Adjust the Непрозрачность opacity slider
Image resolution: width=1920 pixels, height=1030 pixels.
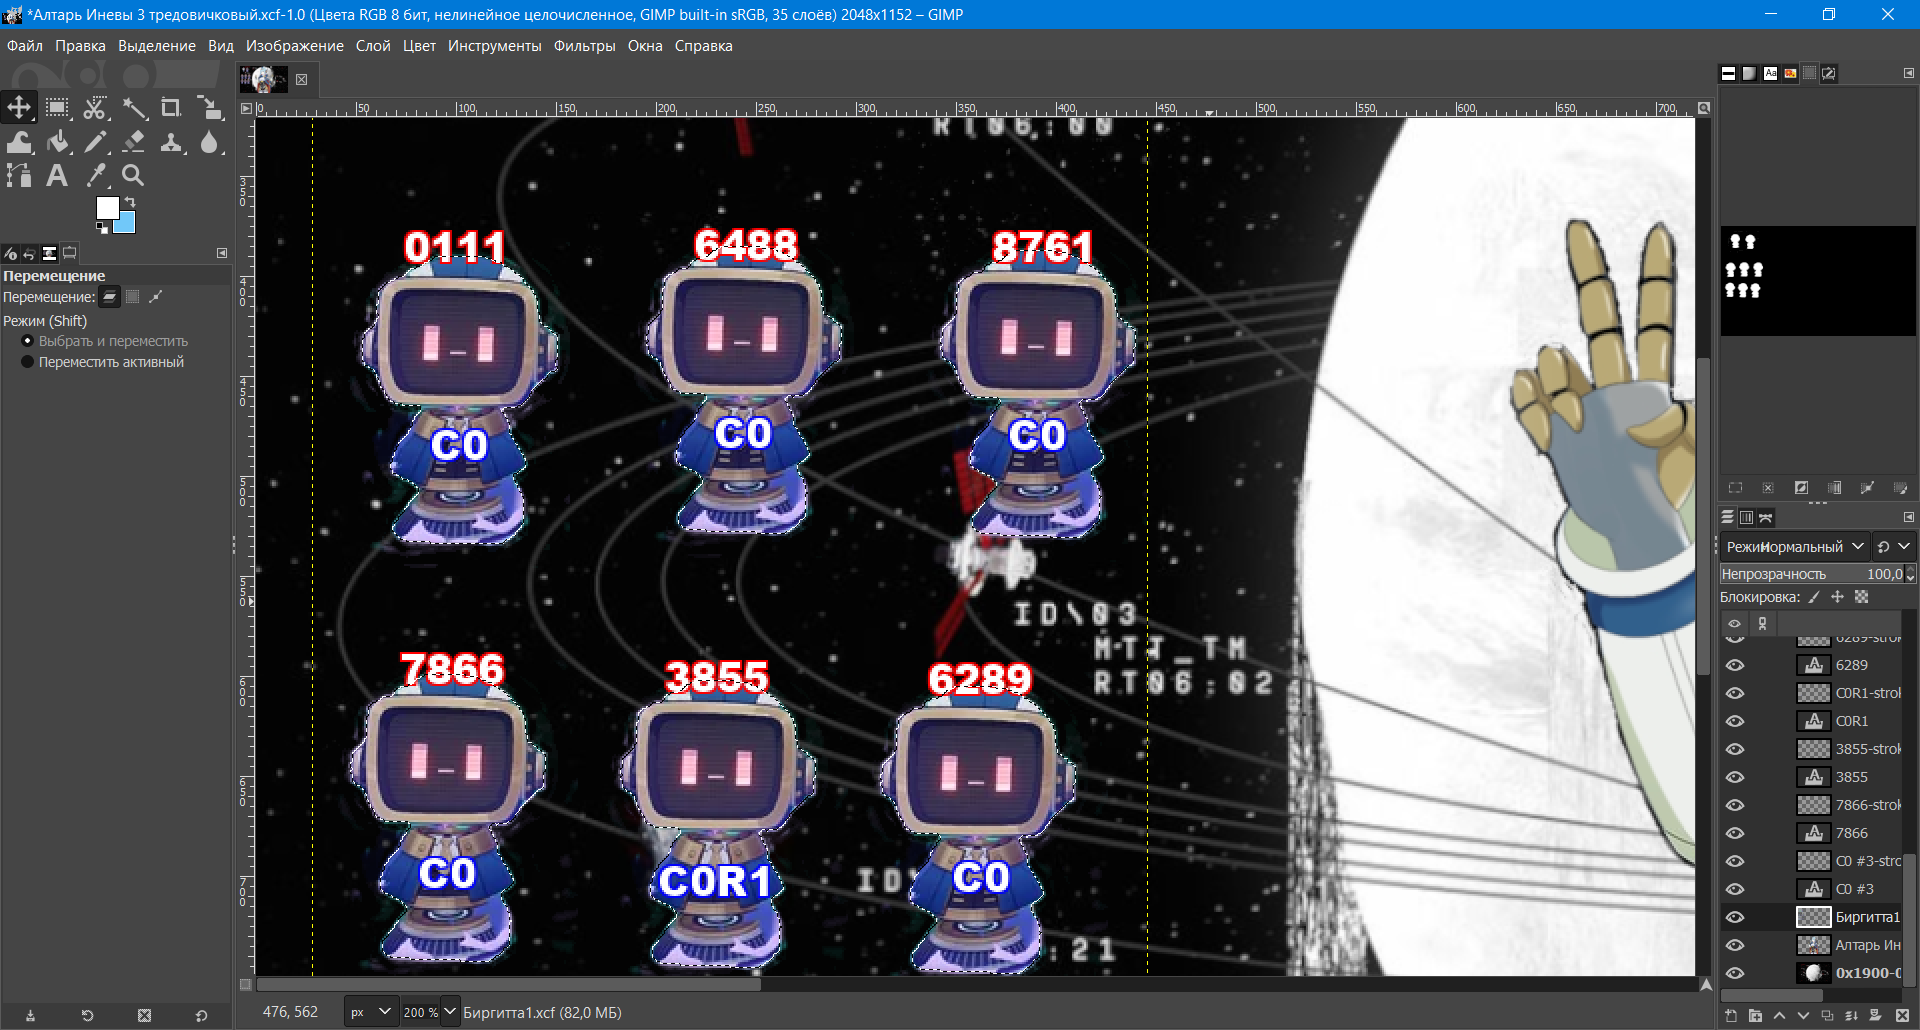coord(1817,574)
